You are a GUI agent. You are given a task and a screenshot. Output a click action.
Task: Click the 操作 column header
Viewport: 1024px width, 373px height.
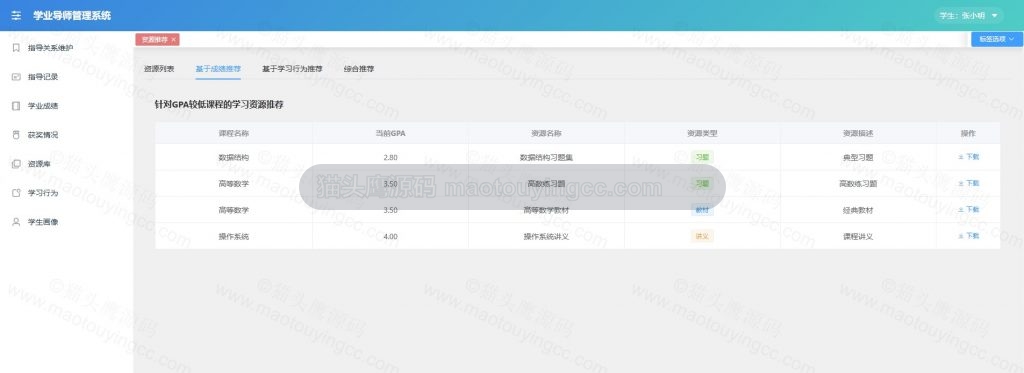(968, 133)
